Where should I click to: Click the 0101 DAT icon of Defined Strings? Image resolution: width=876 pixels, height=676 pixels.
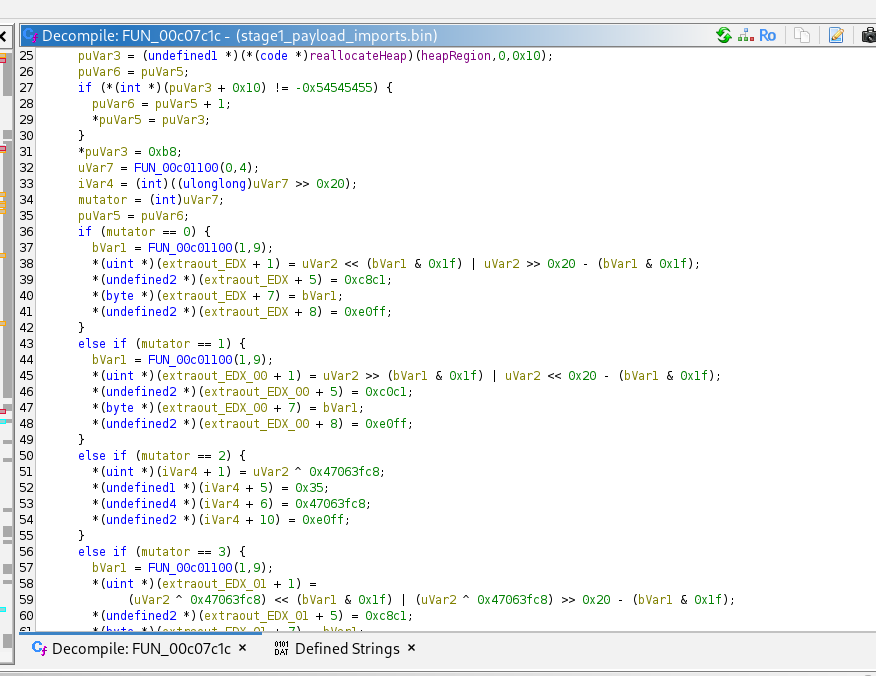(282, 648)
